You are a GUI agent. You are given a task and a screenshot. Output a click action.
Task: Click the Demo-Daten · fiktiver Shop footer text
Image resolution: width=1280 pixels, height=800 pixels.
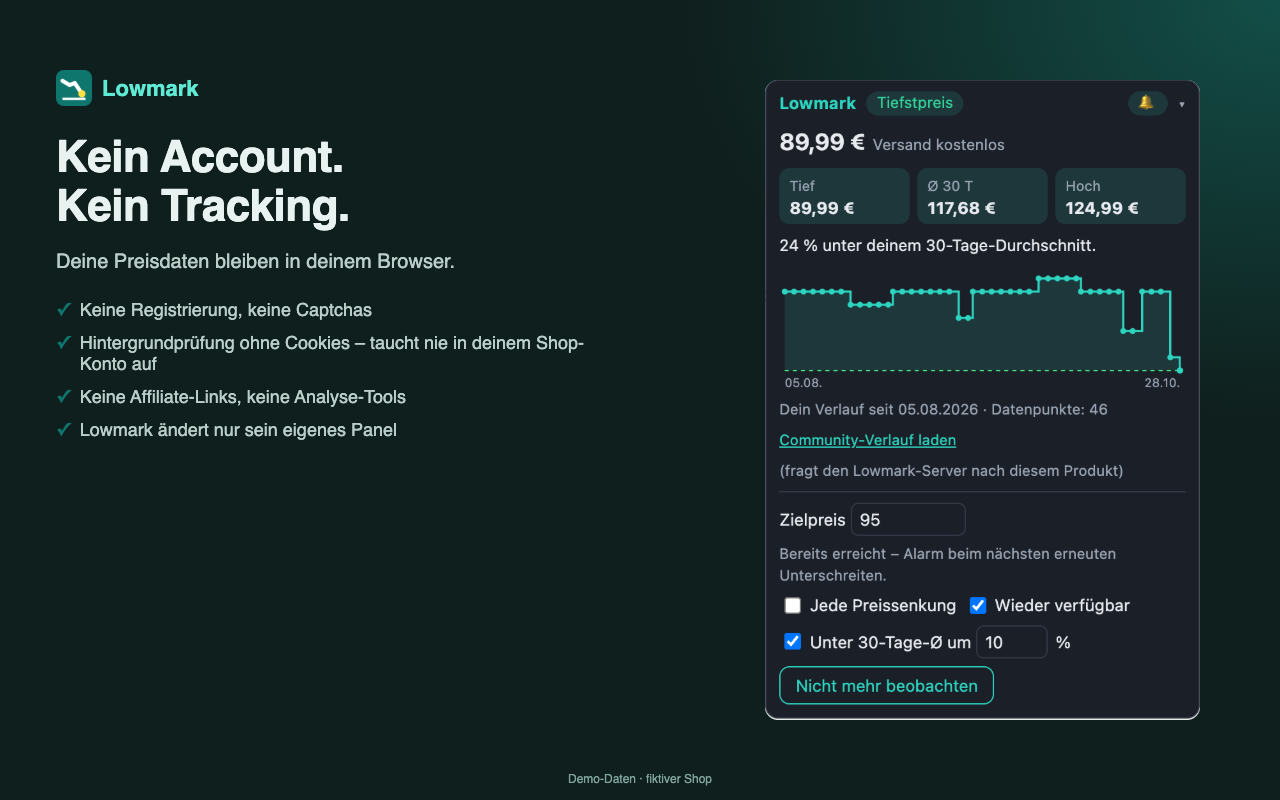640,779
